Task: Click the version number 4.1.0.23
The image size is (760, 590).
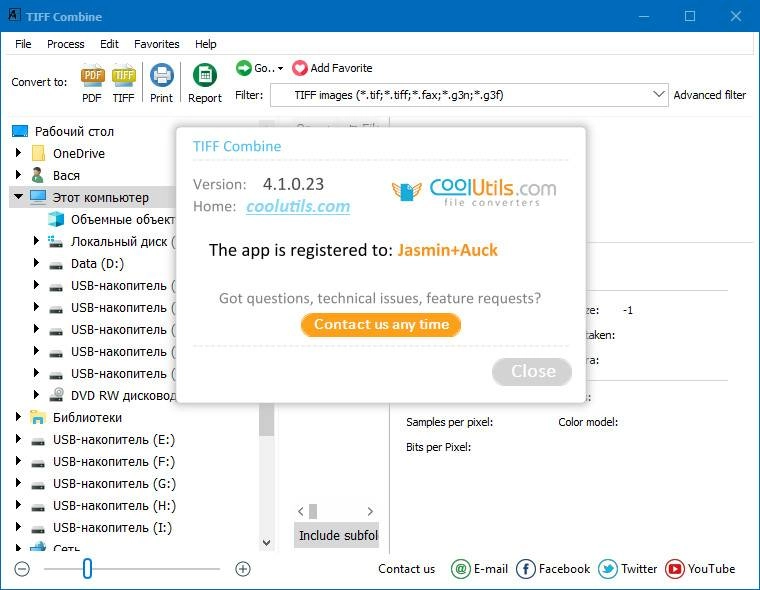Action: coord(293,184)
